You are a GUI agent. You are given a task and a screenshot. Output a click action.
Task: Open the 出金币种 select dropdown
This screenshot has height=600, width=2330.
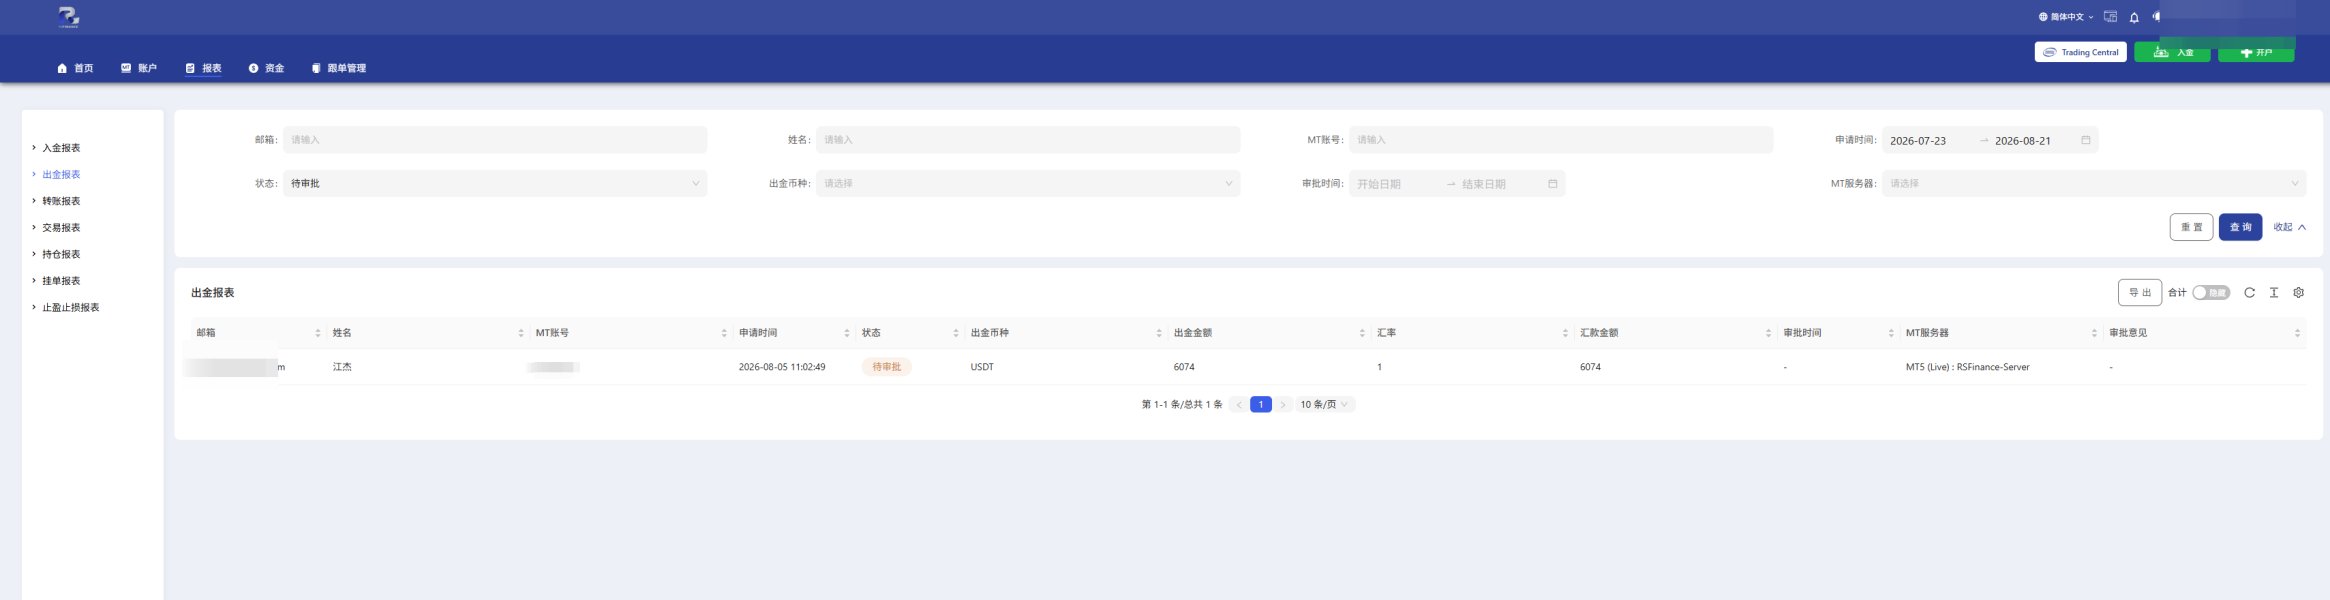pos(1028,184)
